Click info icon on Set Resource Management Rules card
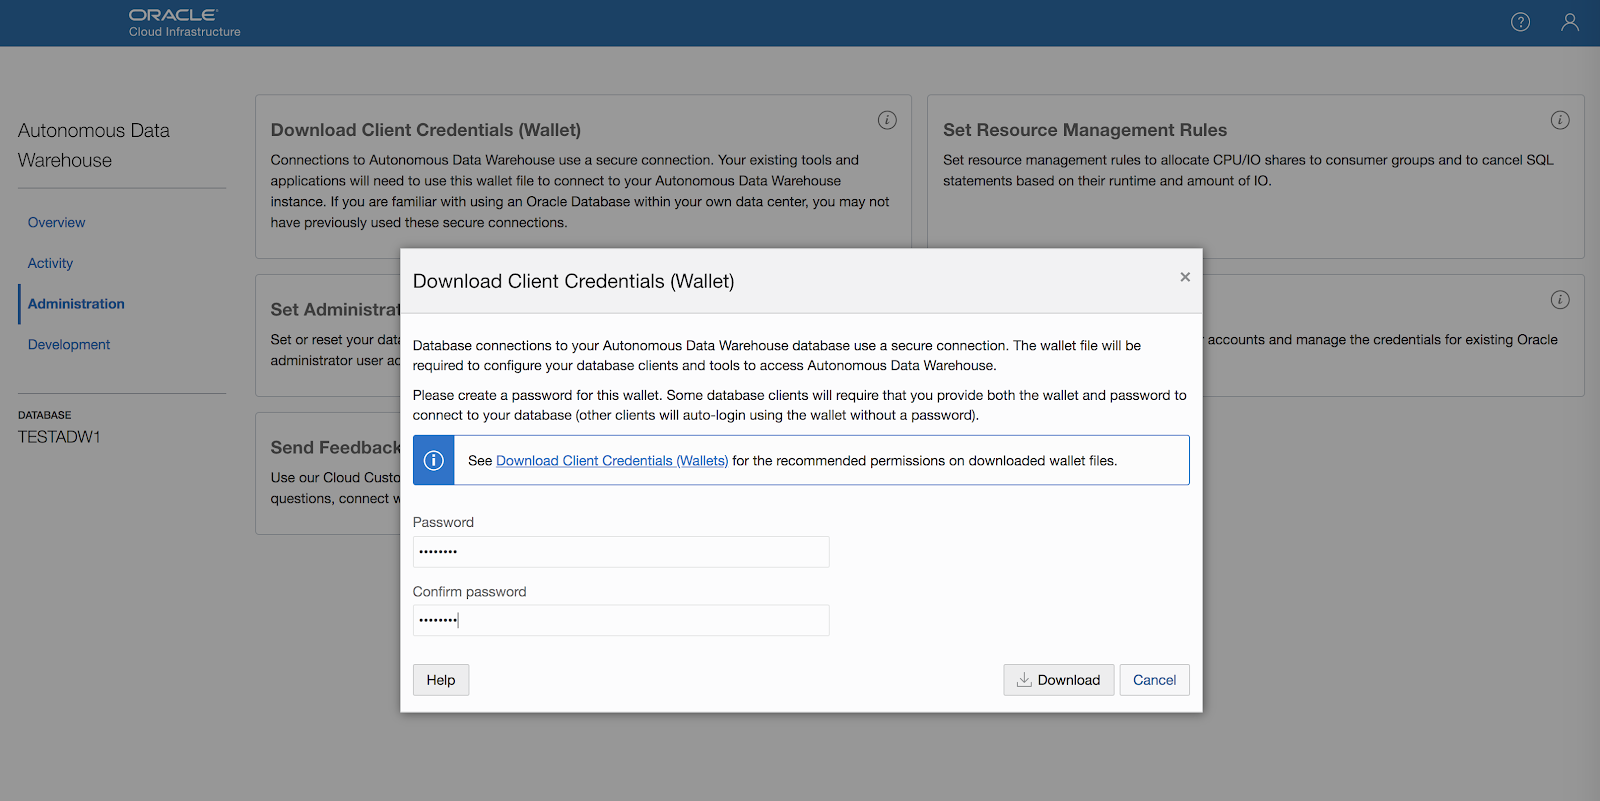 1560,120
